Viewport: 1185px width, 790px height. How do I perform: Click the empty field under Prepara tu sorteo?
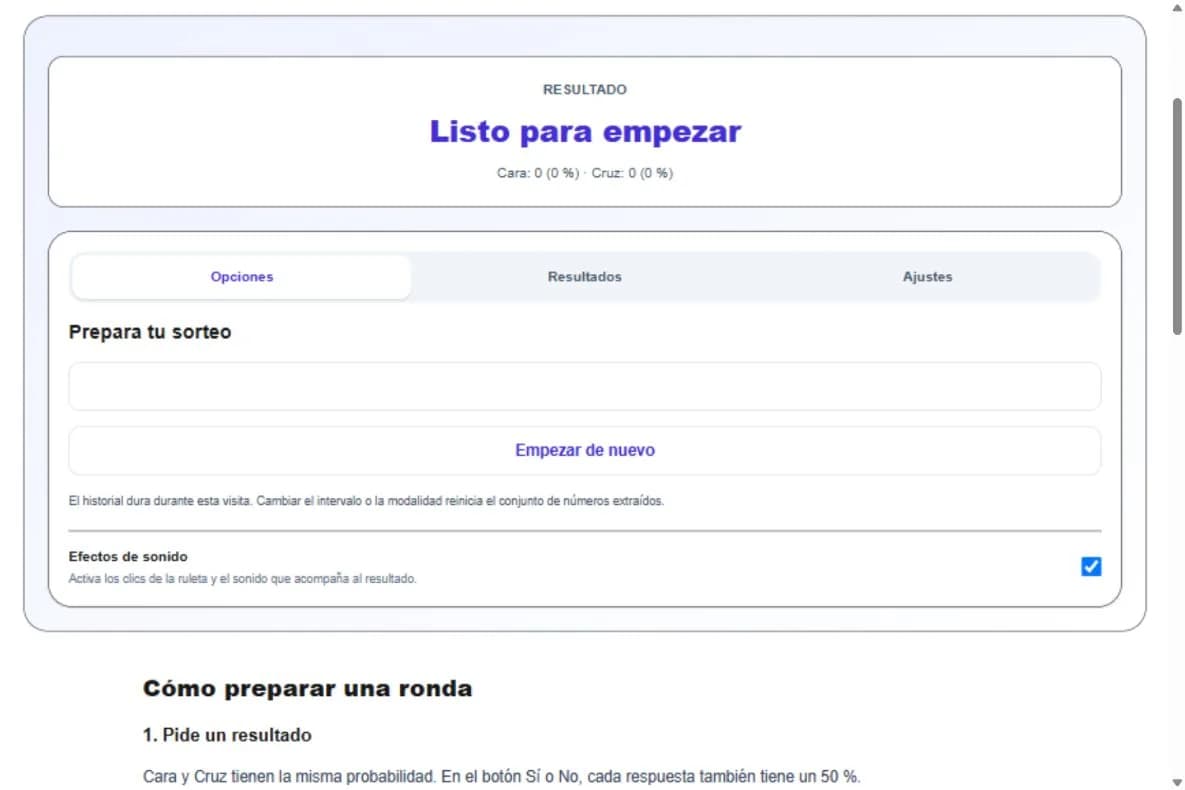pos(584,386)
